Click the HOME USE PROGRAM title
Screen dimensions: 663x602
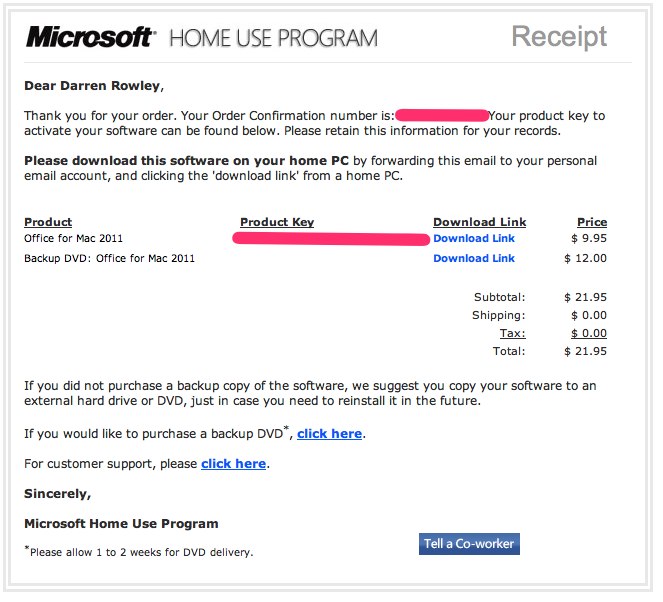[x=274, y=38]
